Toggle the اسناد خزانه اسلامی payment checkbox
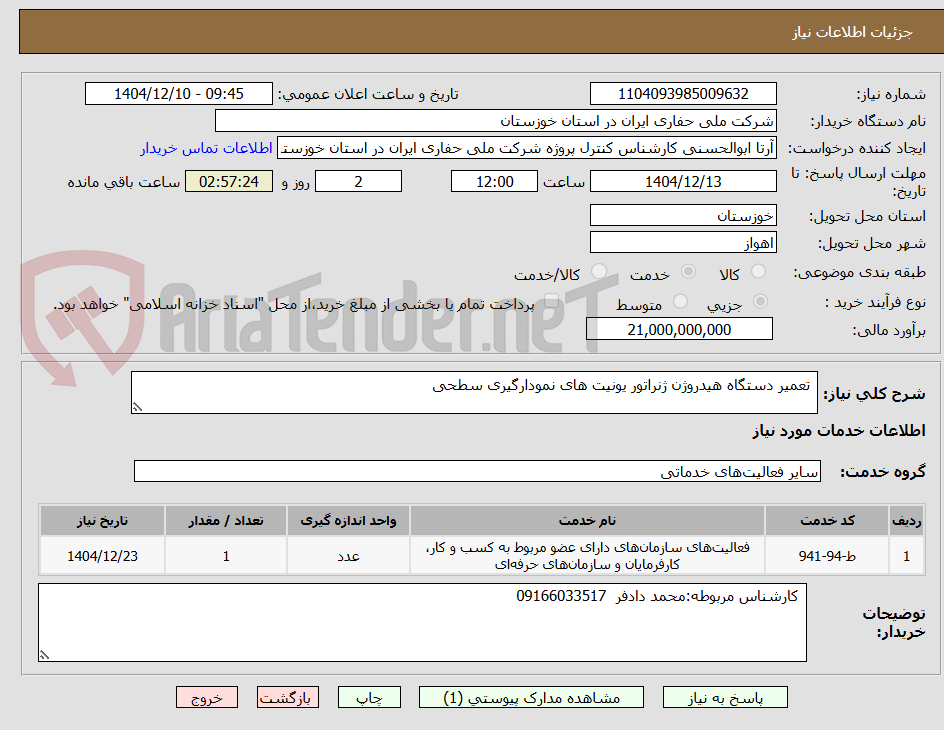This screenshot has height=730, width=944. [x=550, y=302]
